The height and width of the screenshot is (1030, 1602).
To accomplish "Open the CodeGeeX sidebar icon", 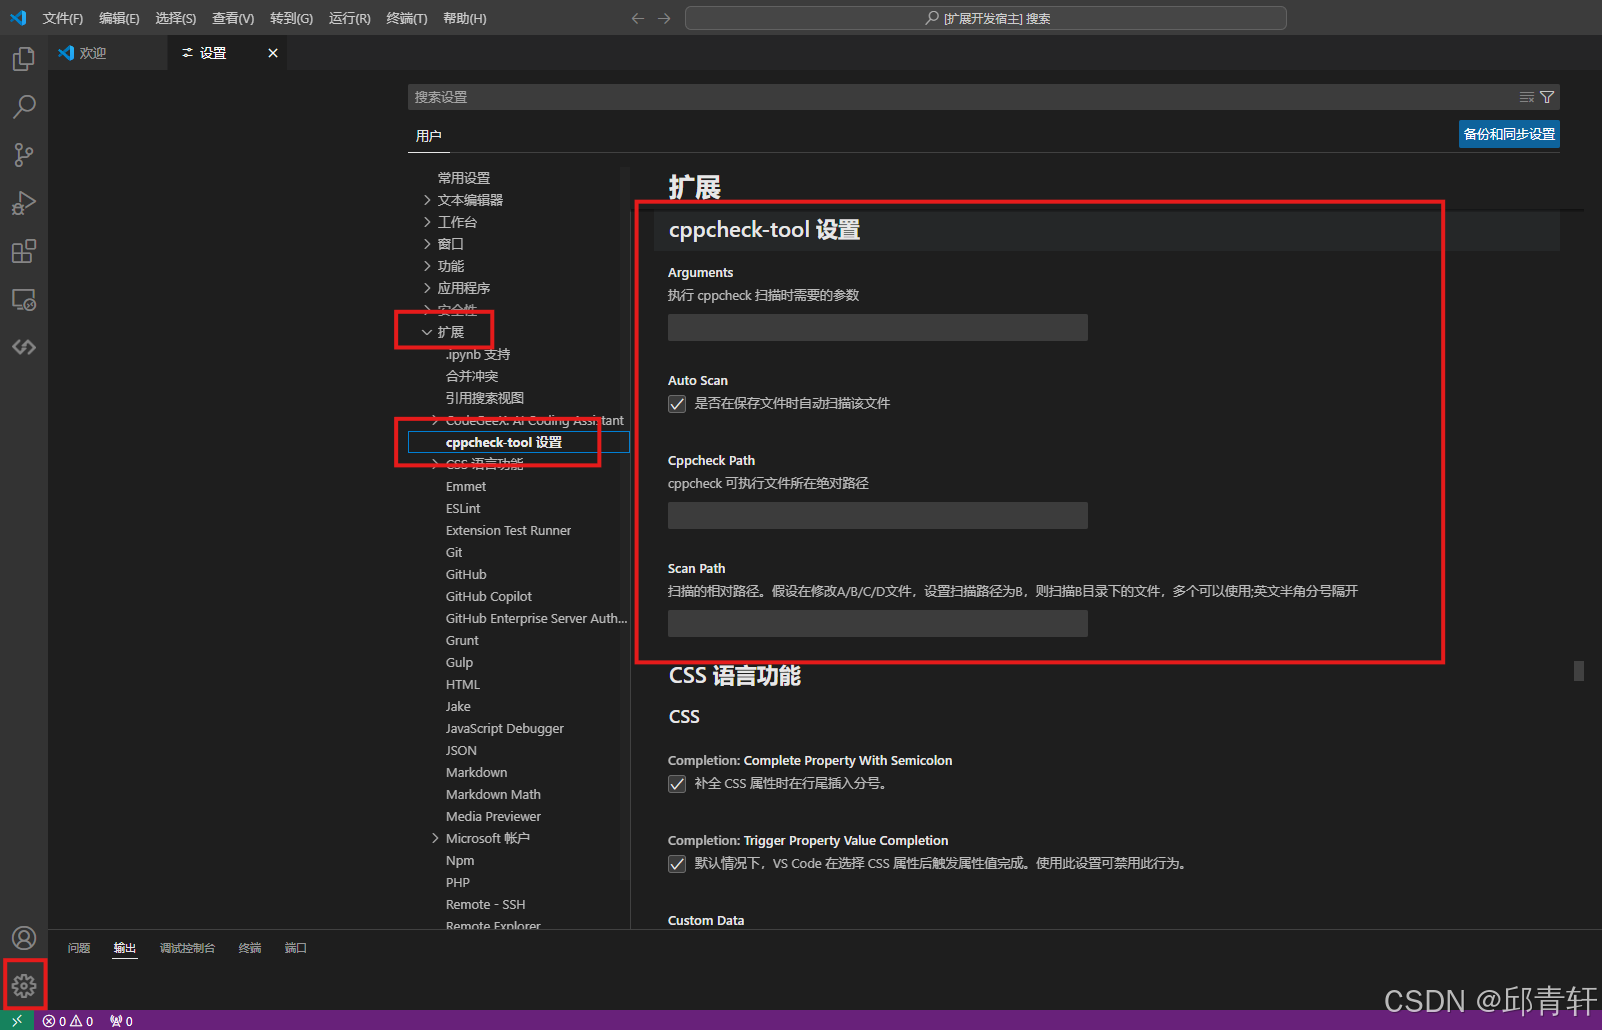I will click(24, 347).
